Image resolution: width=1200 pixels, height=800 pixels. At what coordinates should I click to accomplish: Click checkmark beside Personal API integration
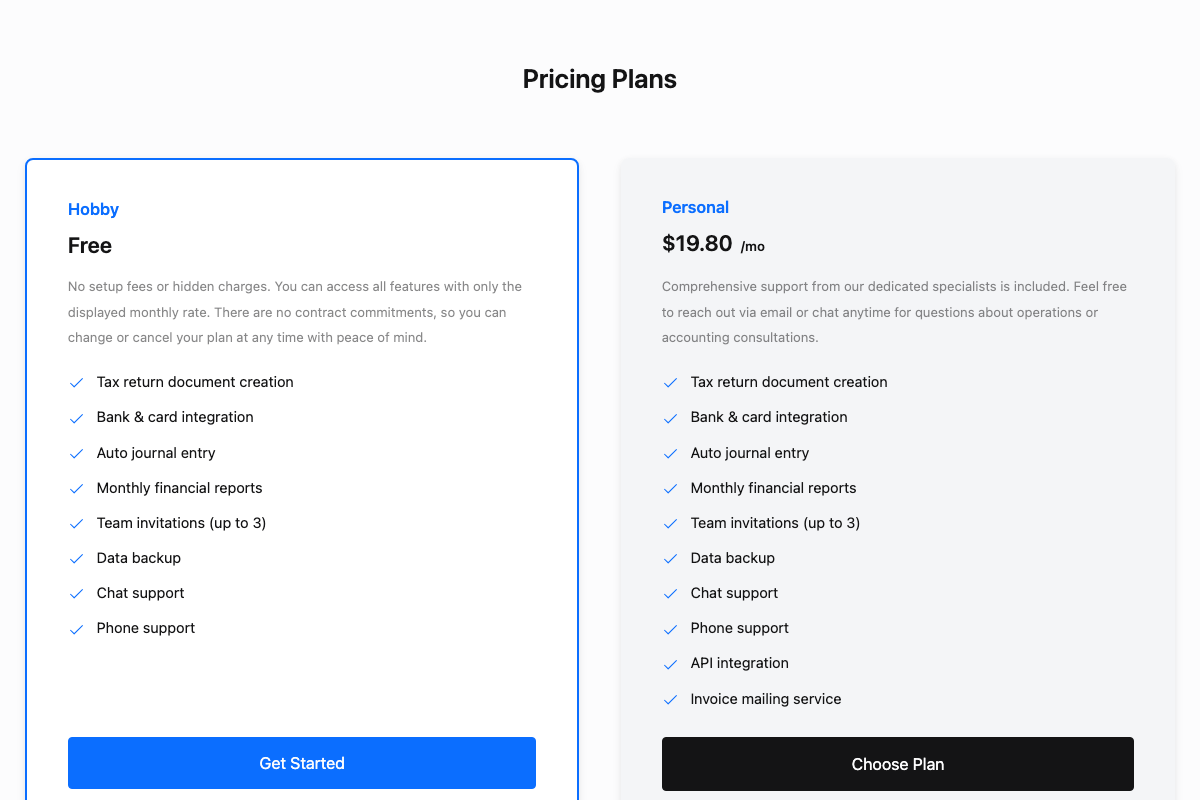pos(670,664)
